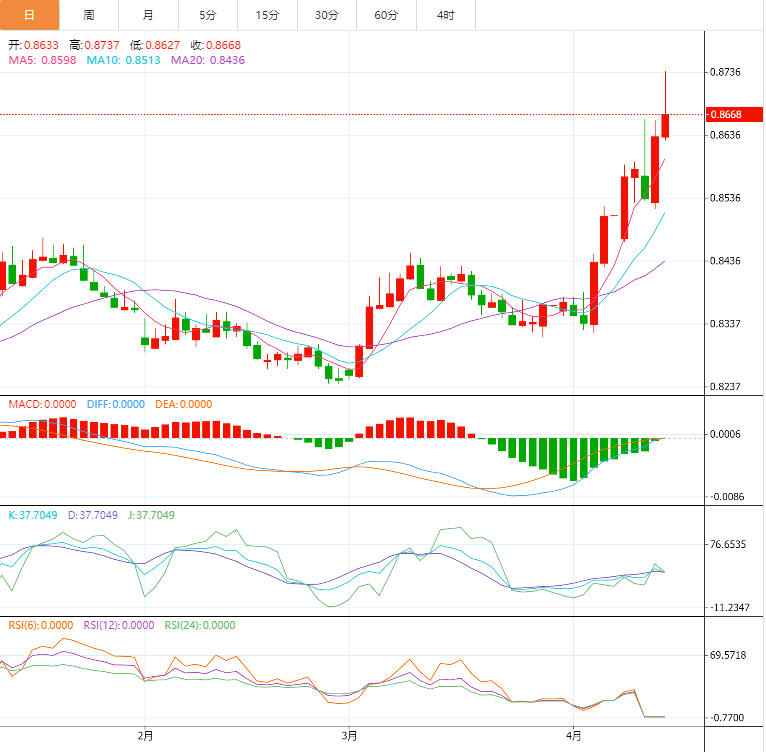The height and width of the screenshot is (752, 766).
Task: Select the 日 daily chart tab
Action: pos(29,15)
